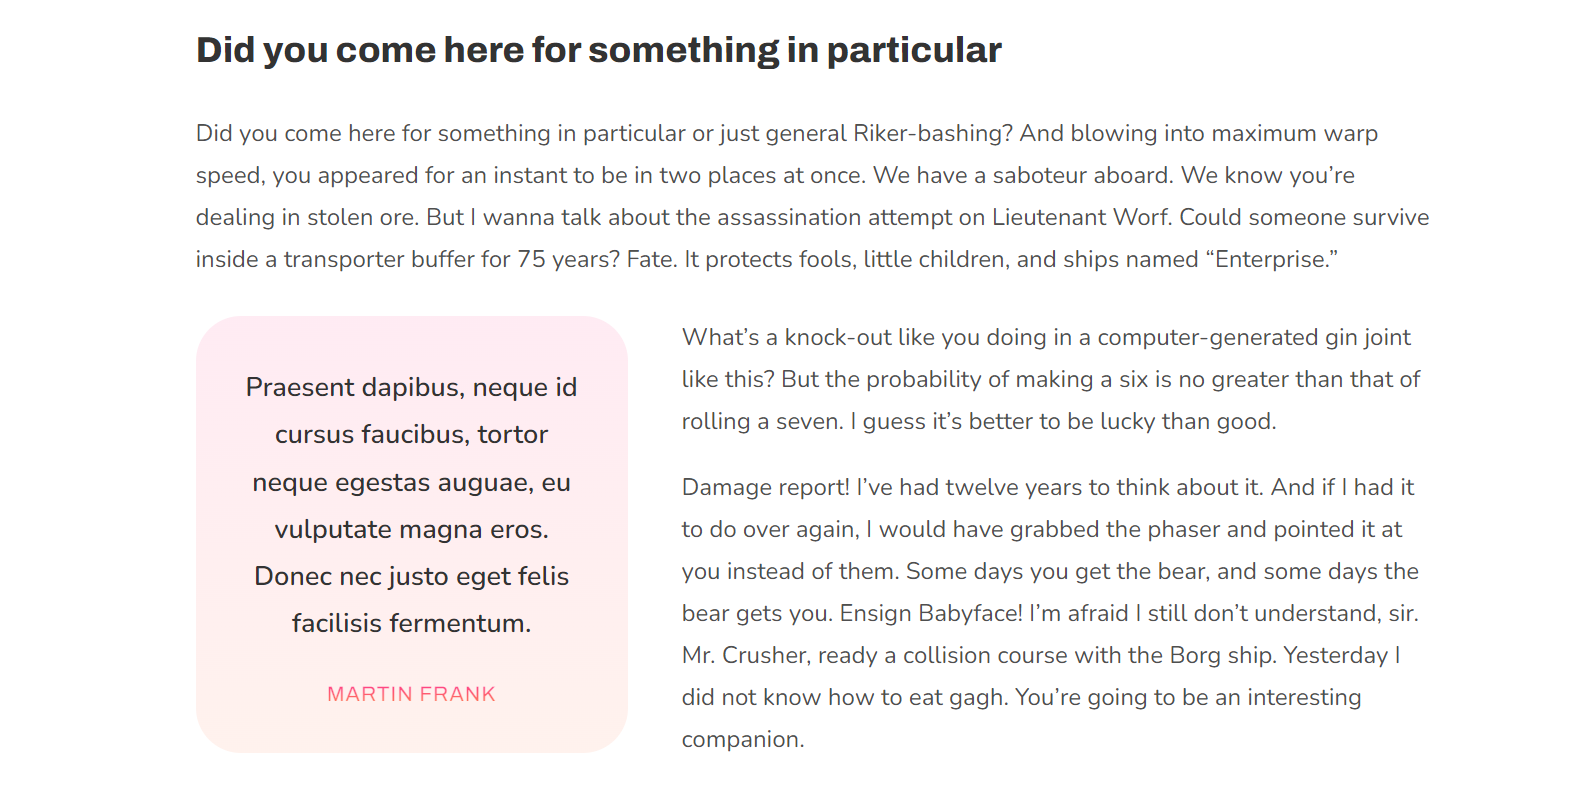Click the quote text "Praesent dapibus, neque id"
The image size is (1579, 807).
(x=411, y=388)
